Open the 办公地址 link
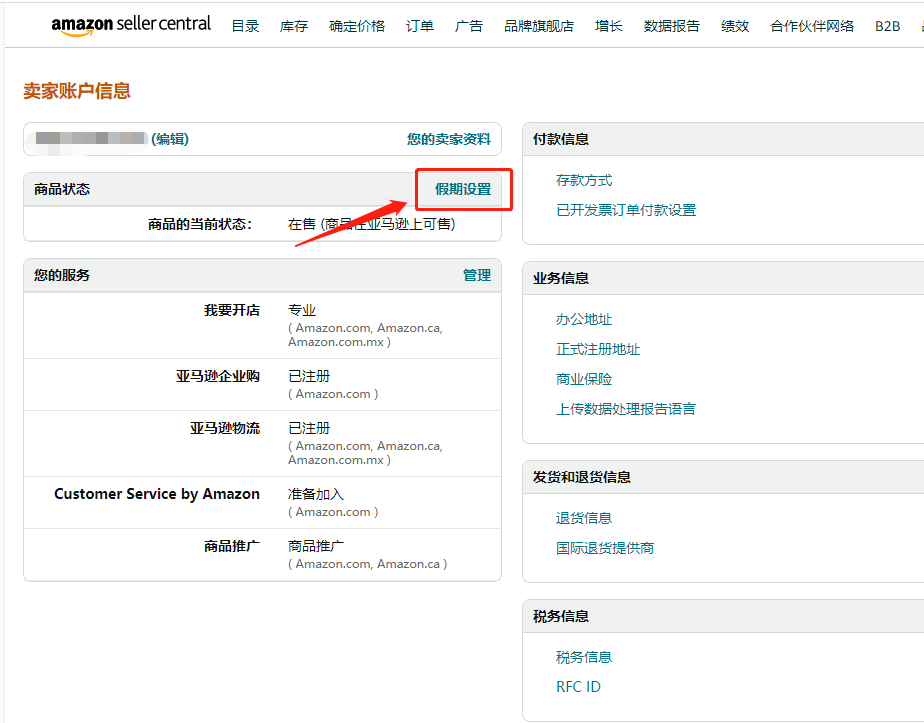 coord(584,320)
